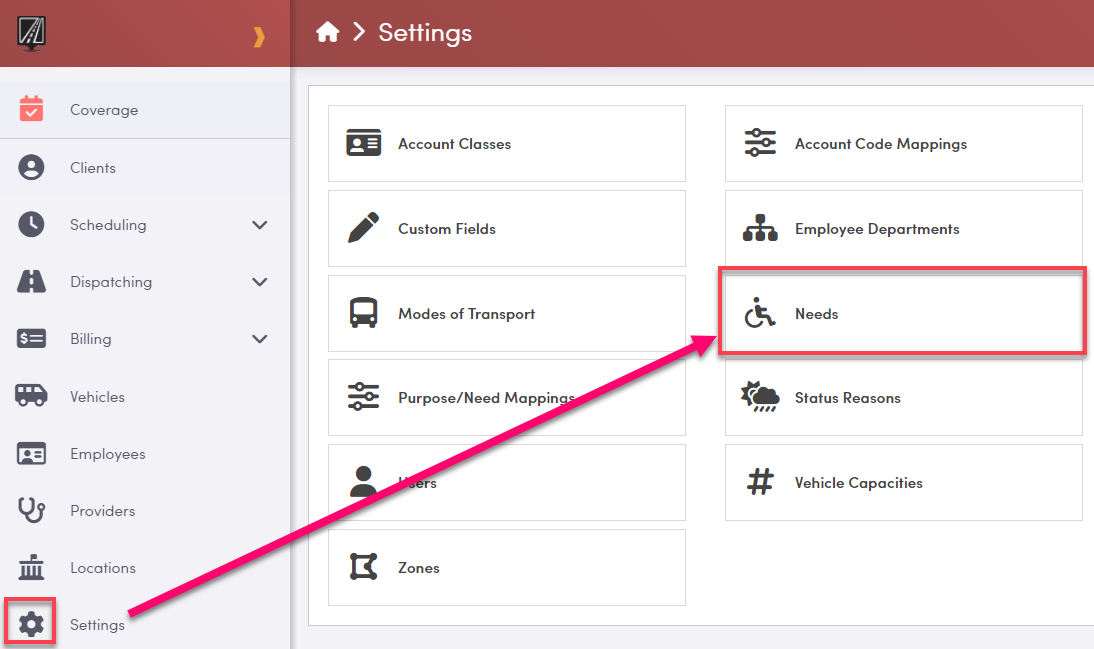
Task: Click the Providers stethoscope icon
Action: [32, 510]
